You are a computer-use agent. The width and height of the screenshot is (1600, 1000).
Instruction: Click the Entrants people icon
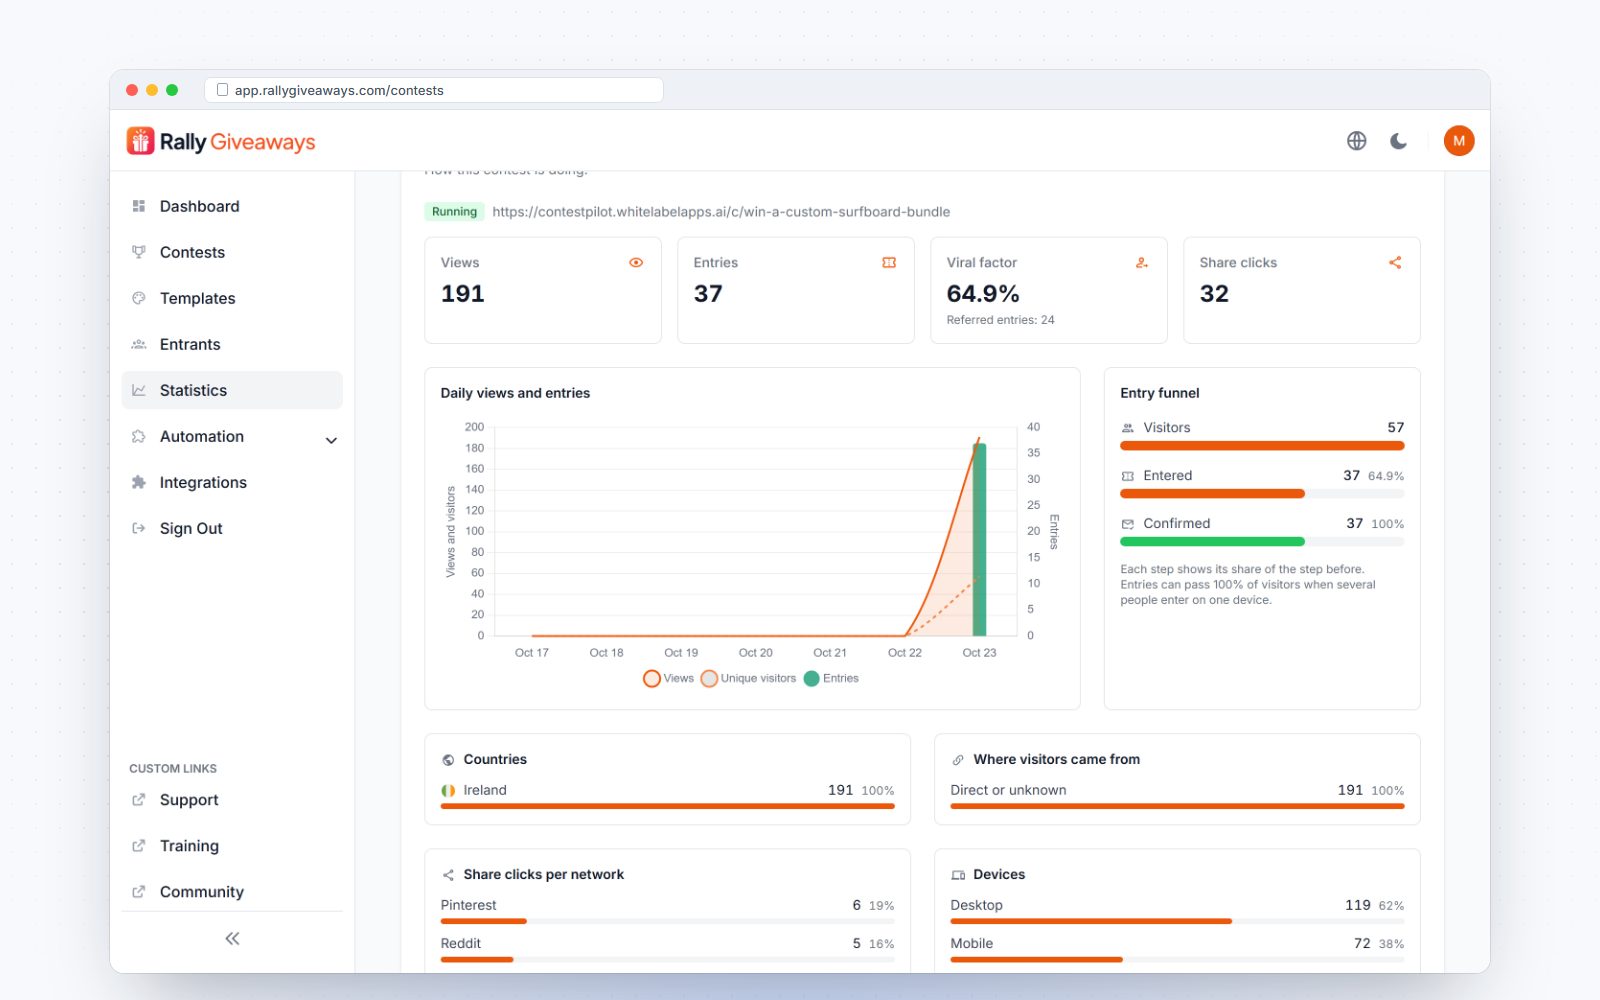139,344
